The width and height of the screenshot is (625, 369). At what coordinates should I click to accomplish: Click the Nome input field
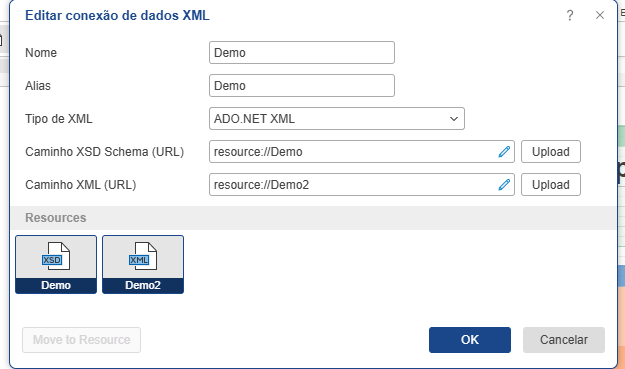302,53
